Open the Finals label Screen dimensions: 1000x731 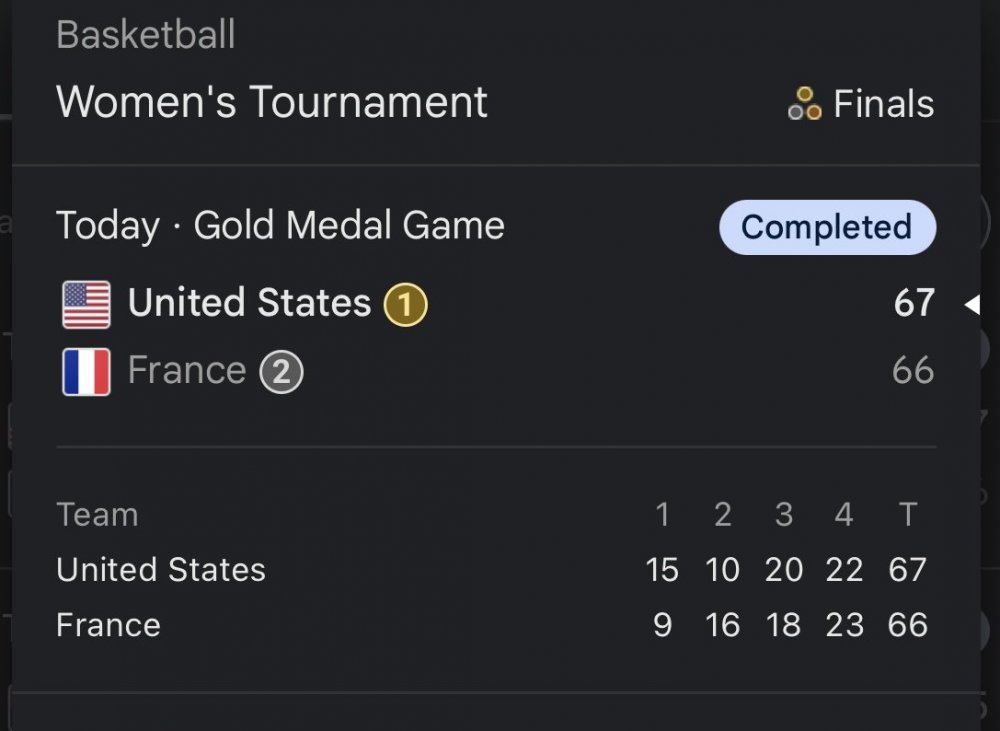tap(883, 104)
